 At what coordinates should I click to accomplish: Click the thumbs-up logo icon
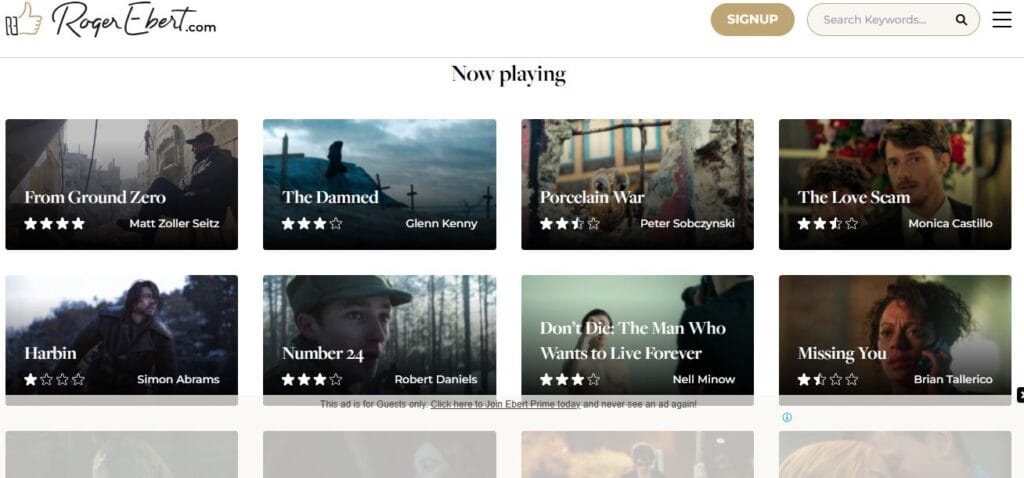click(24, 18)
